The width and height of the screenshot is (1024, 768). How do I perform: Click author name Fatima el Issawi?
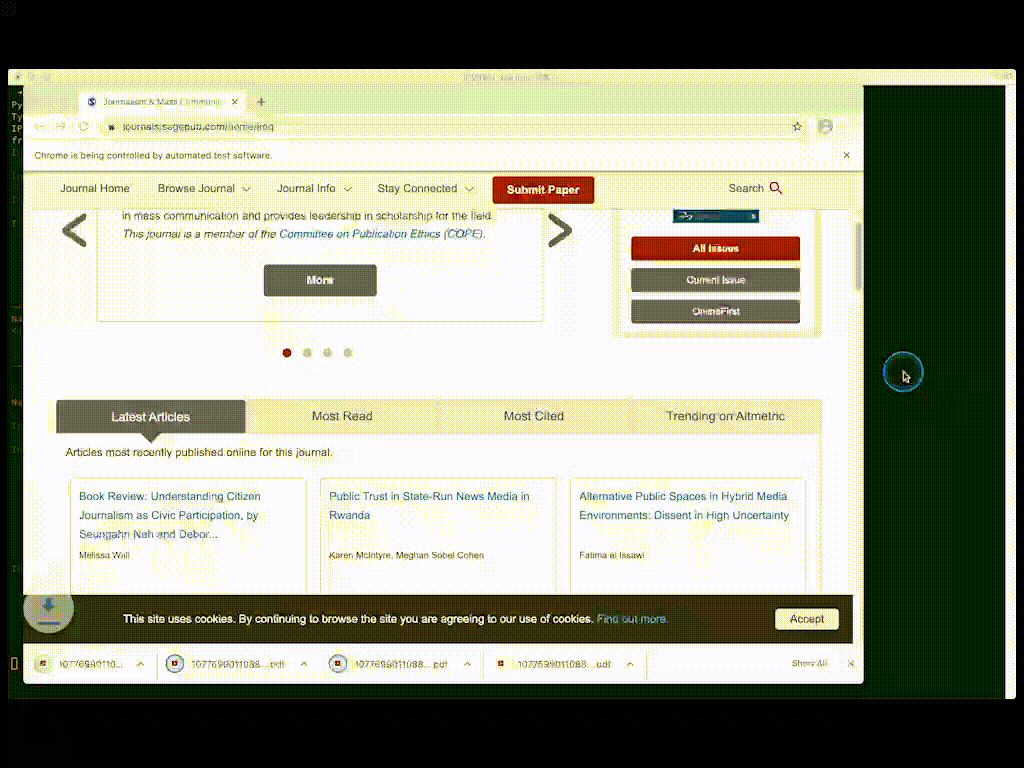pos(611,555)
